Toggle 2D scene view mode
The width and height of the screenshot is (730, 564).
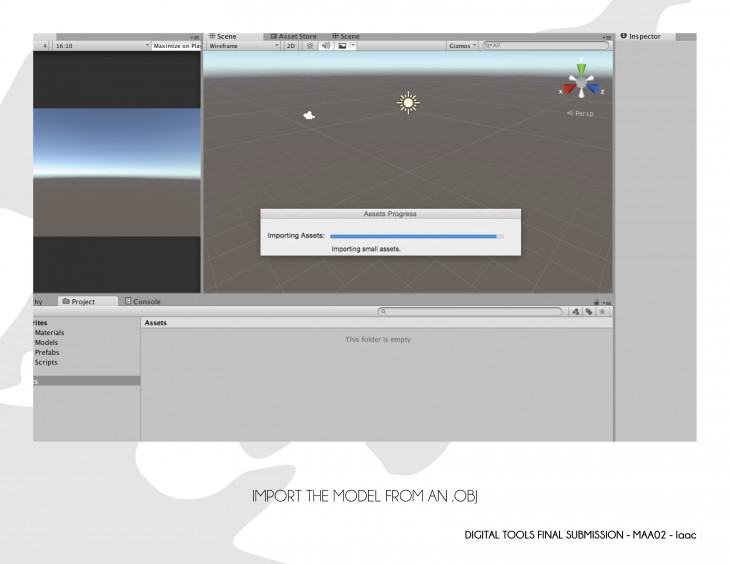coord(291,45)
